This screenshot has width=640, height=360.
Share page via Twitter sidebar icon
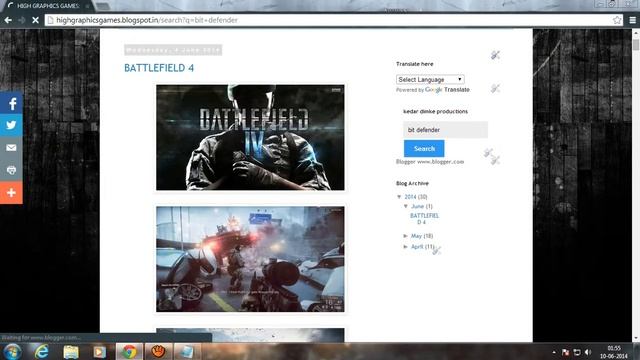pos(11,125)
